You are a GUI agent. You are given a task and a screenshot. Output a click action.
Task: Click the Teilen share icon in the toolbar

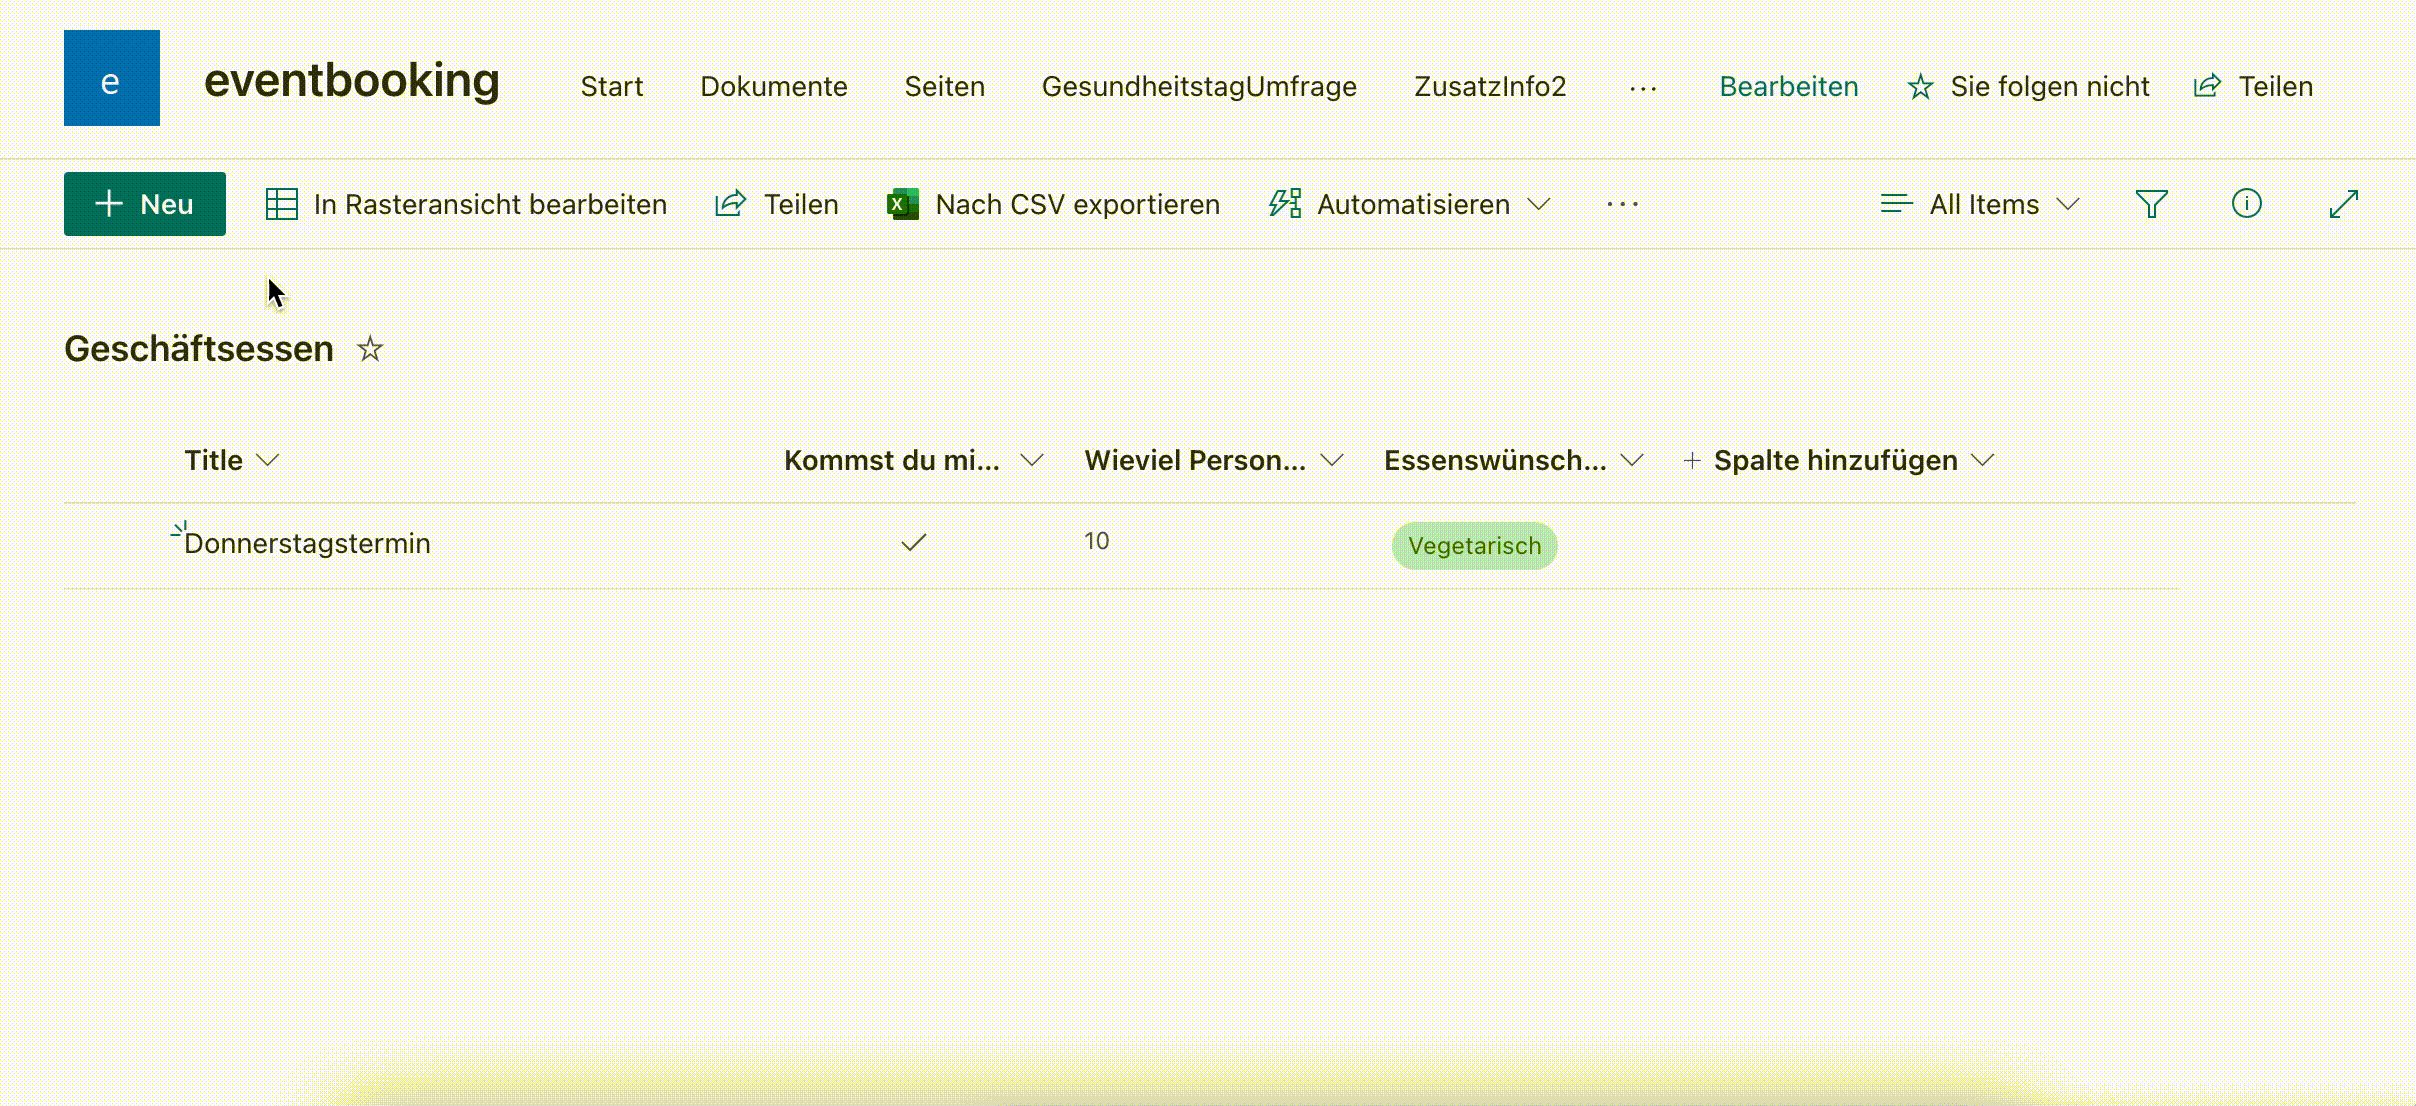[x=731, y=203]
